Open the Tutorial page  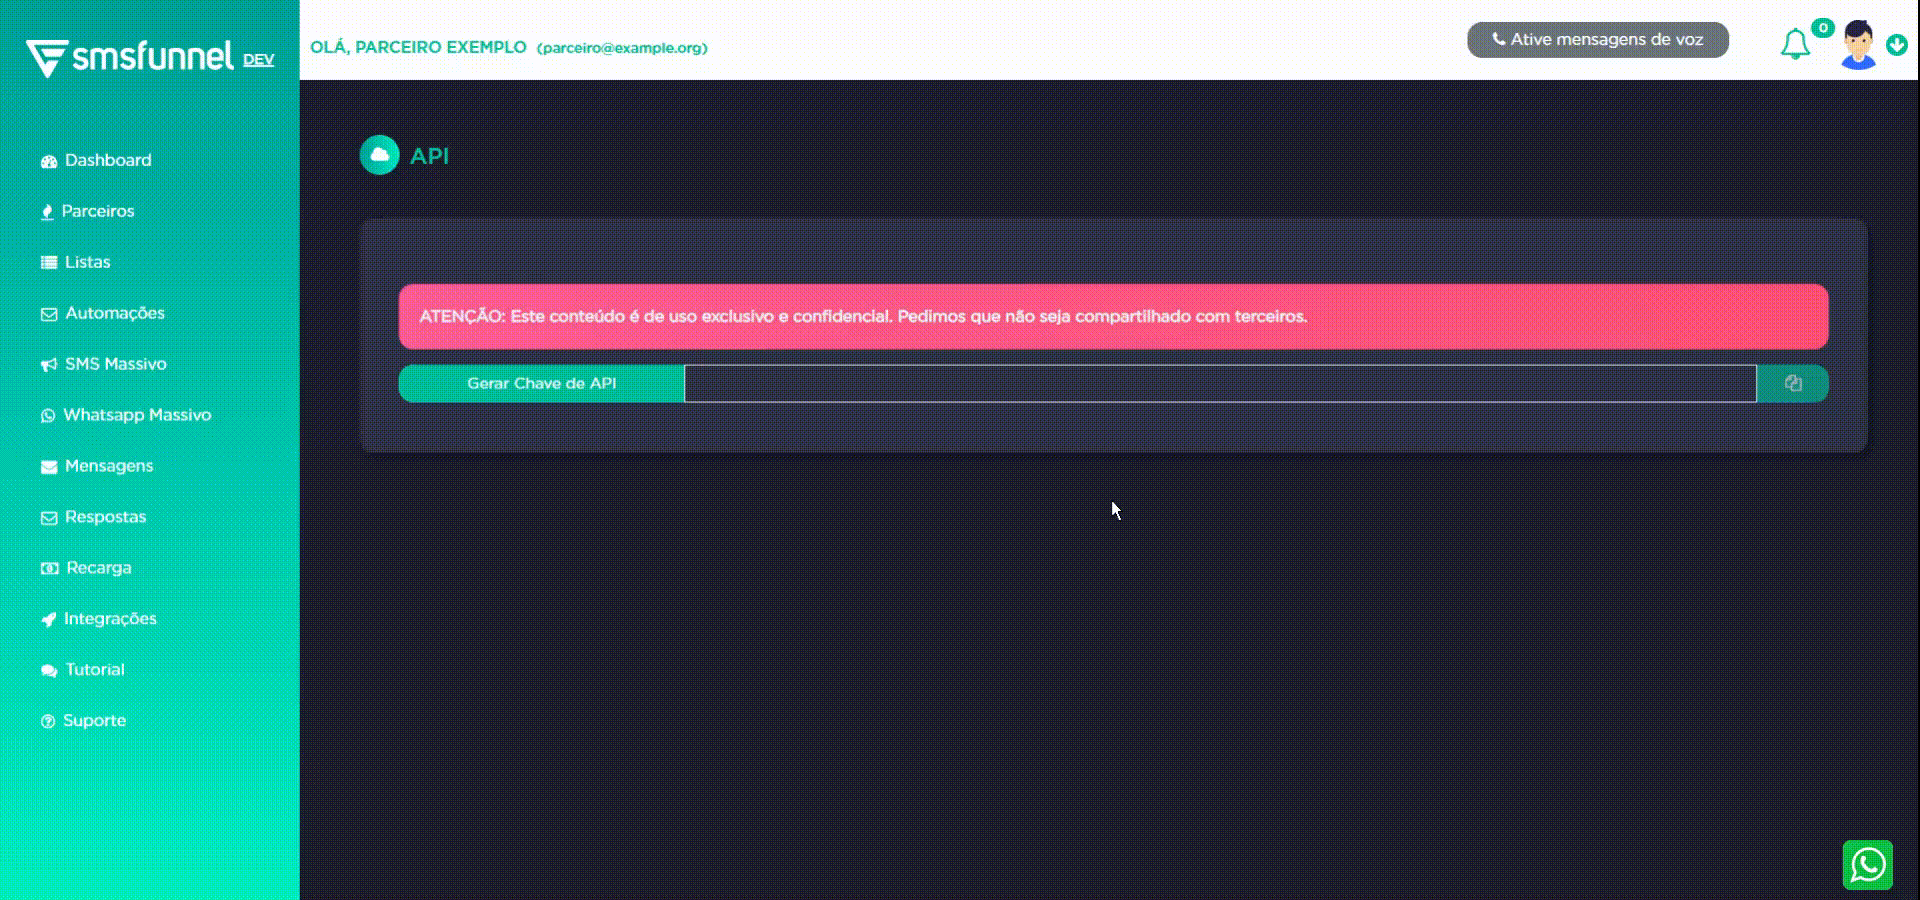(x=95, y=670)
